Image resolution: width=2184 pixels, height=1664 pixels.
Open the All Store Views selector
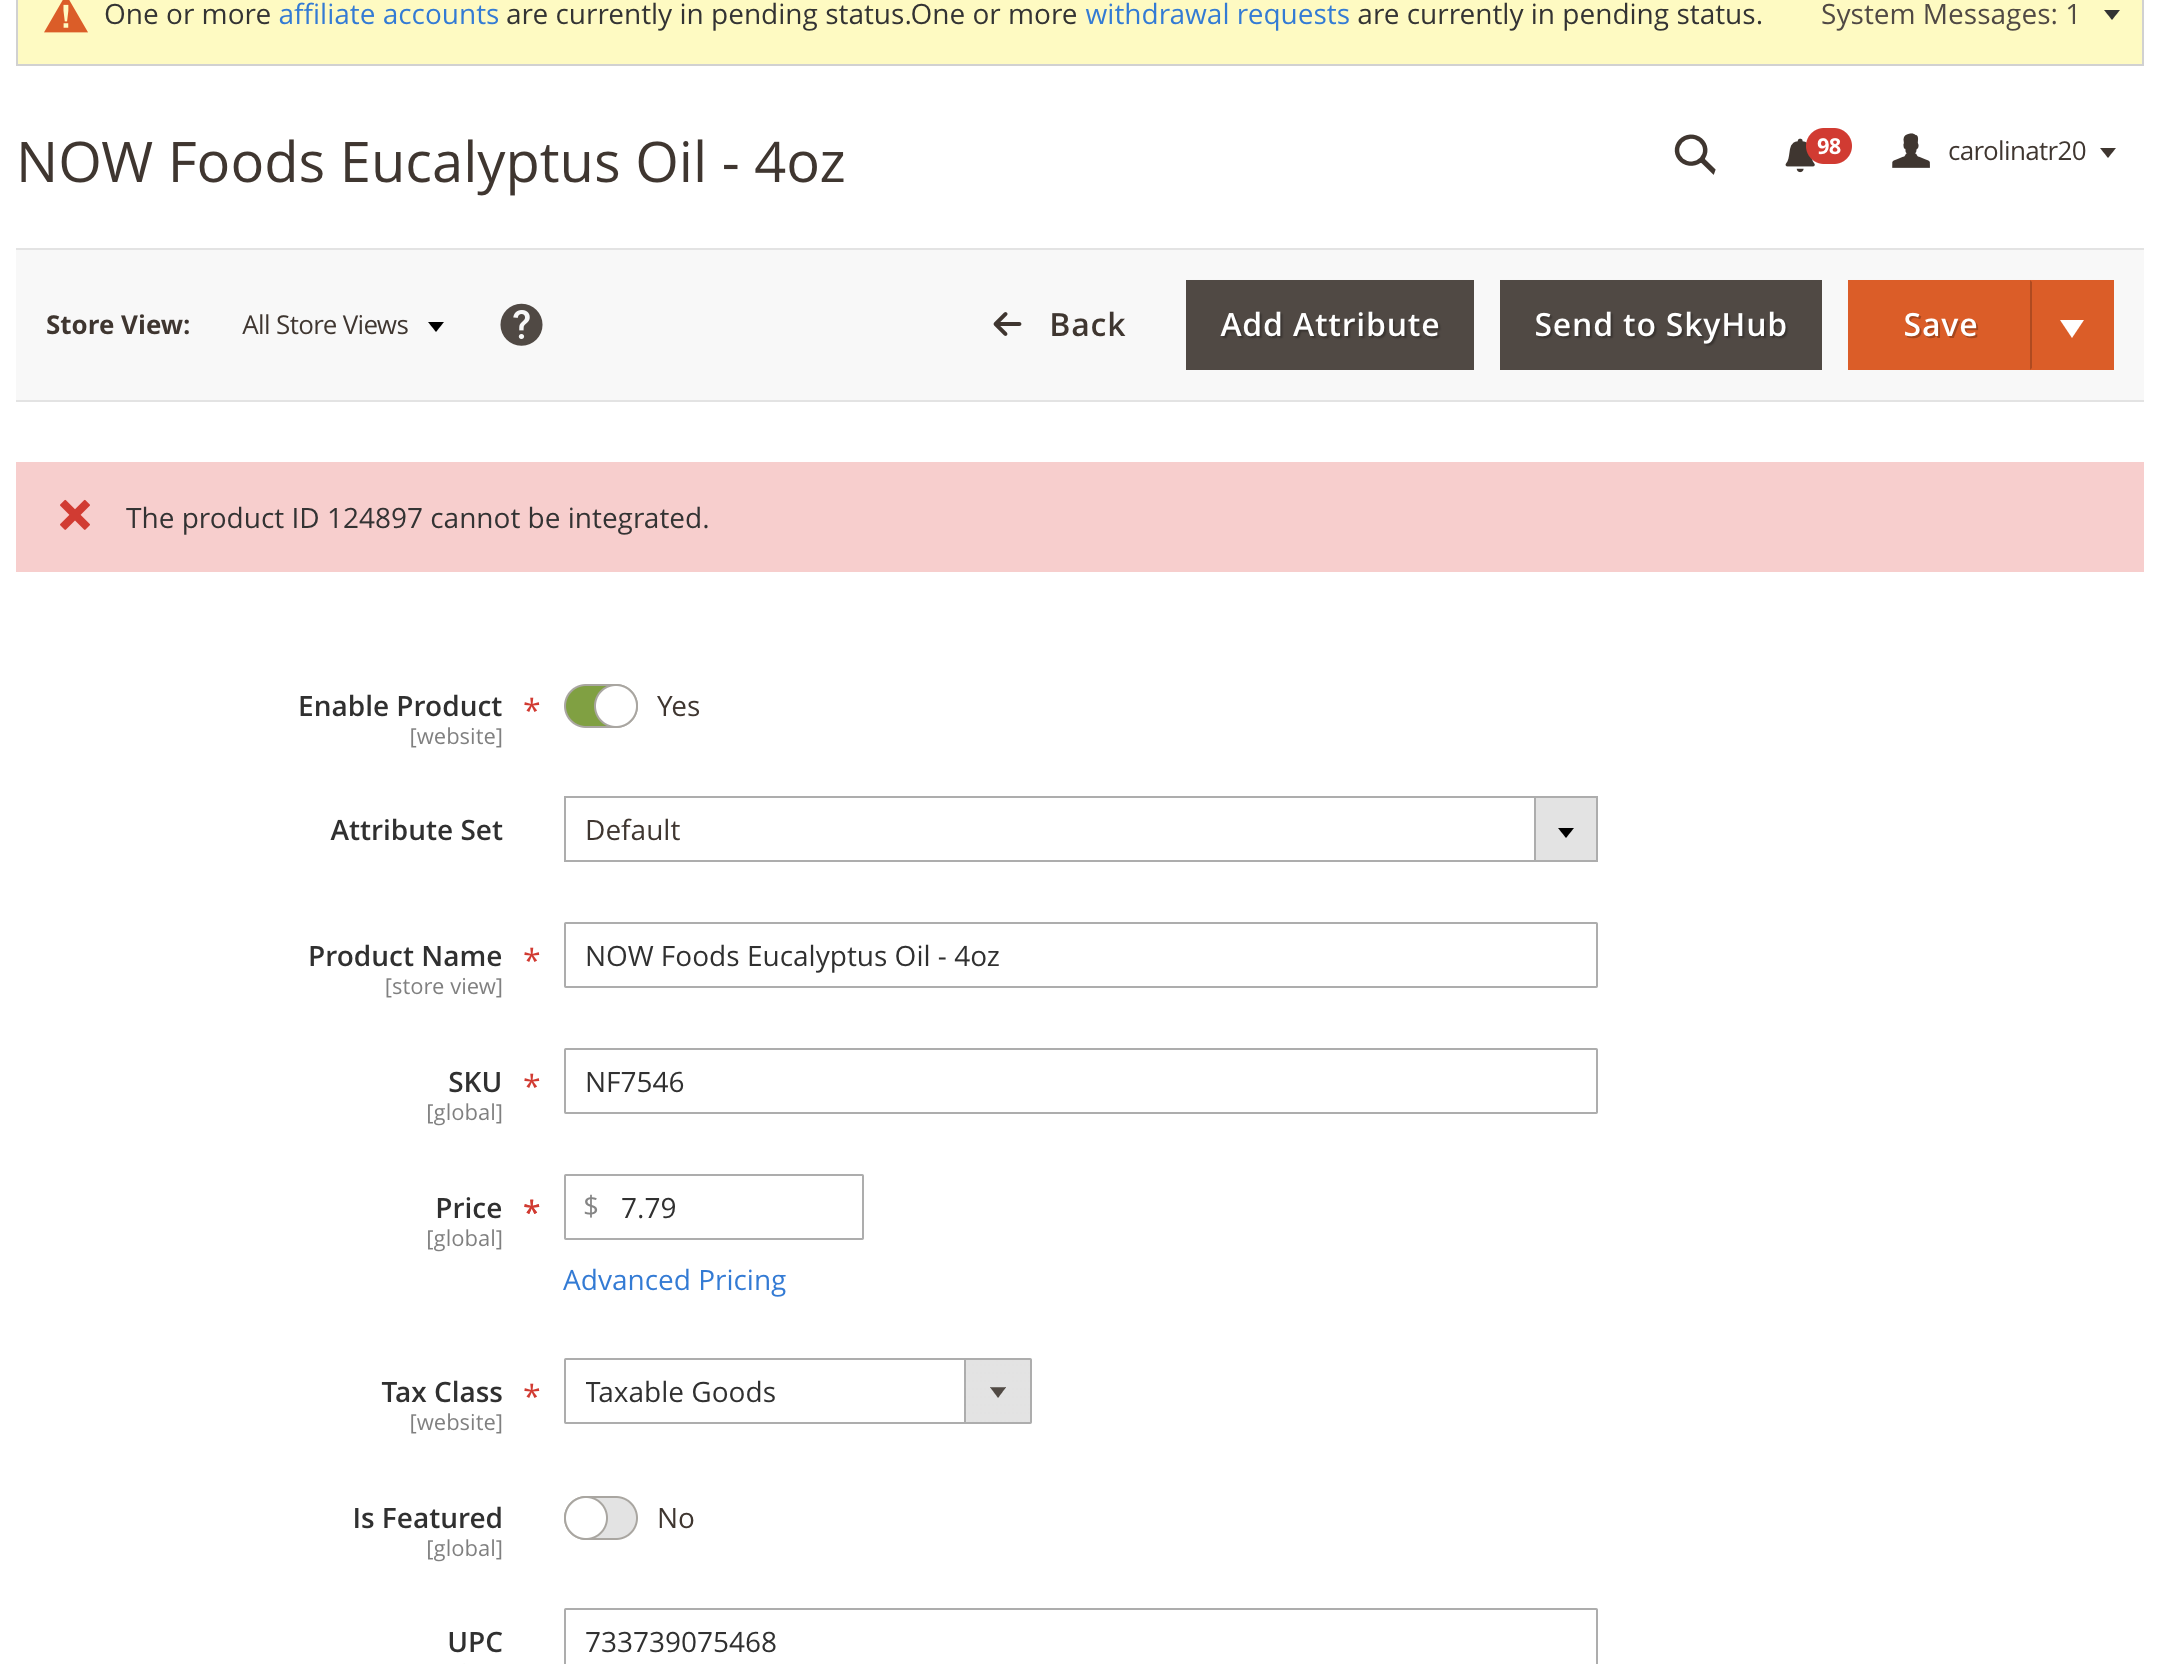pyautogui.click(x=342, y=325)
